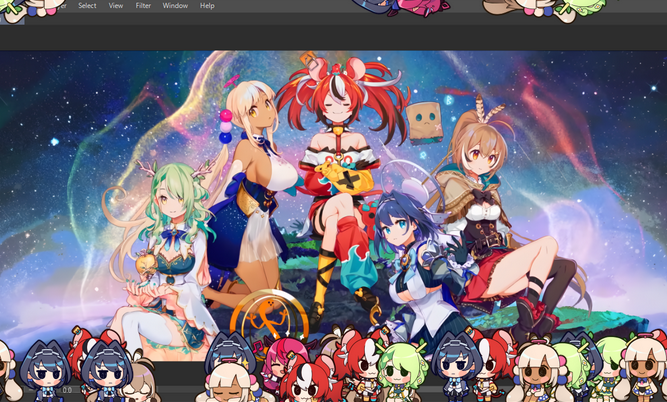Open the Filter menu
Image resolution: width=667 pixels, height=402 pixels.
[143, 6]
